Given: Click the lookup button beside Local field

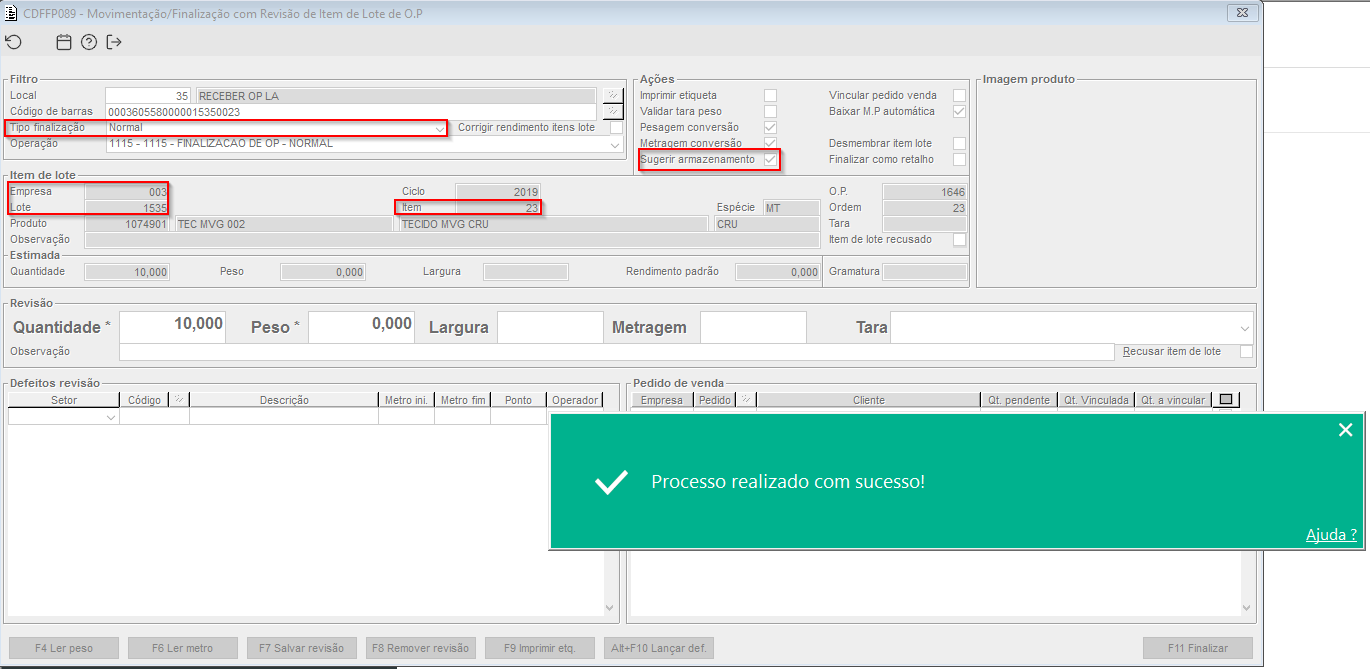Looking at the screenshot, I should click(613, 96).
